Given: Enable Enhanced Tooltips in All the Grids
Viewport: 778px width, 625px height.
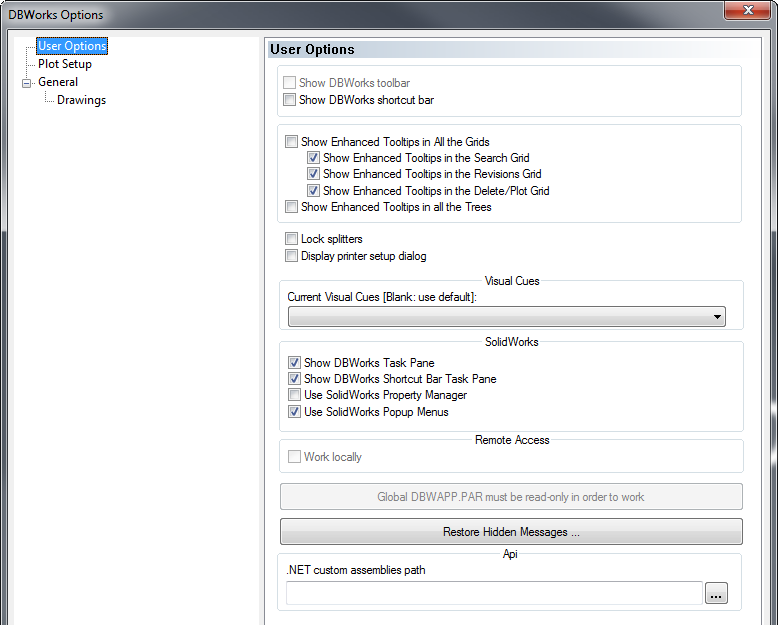Looking at the screenshot, I should pyautogui.click(x=291, y=141).
